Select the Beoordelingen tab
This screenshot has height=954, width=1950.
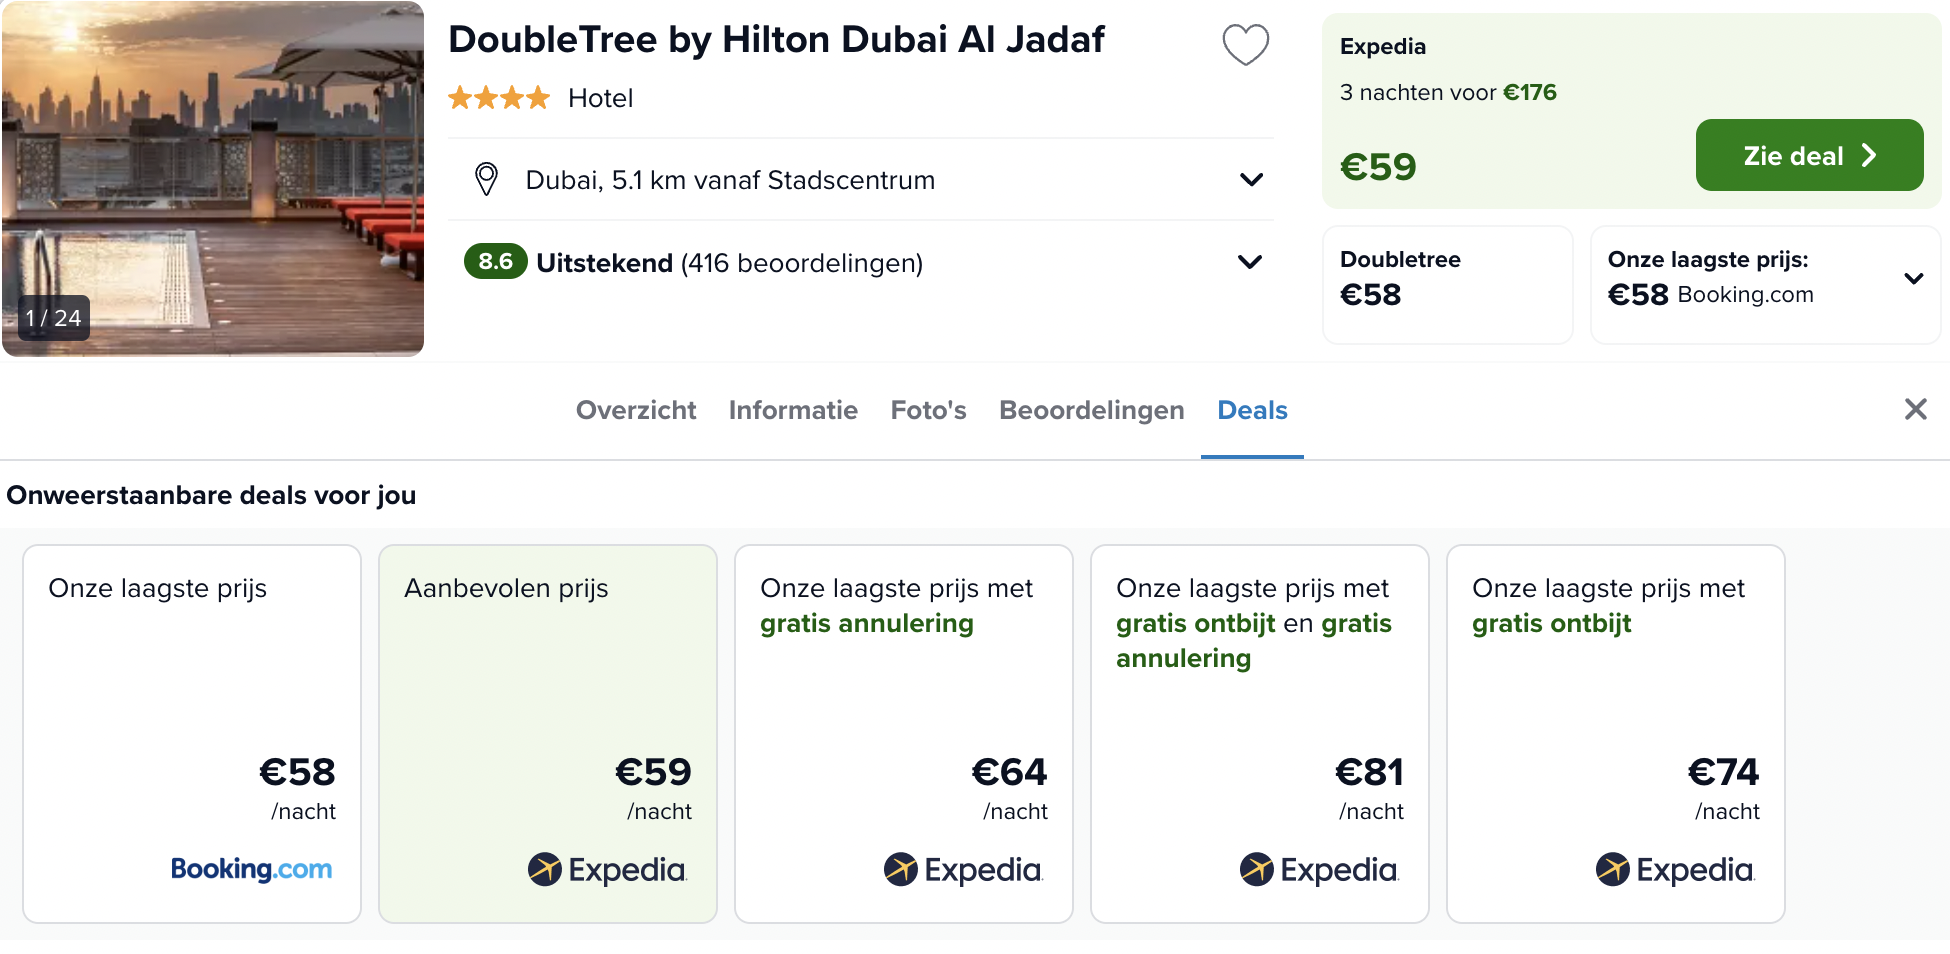[x=1091, y=410]
